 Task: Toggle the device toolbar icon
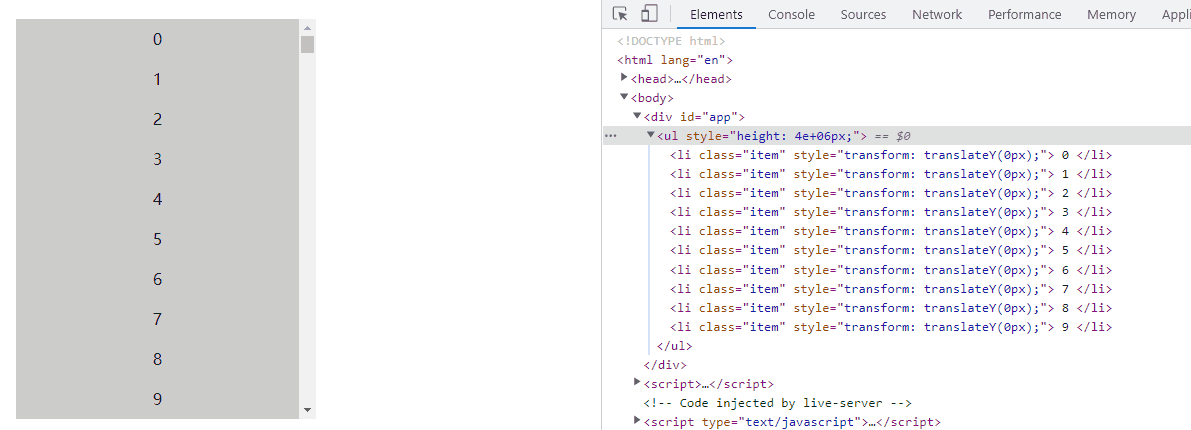648,14
